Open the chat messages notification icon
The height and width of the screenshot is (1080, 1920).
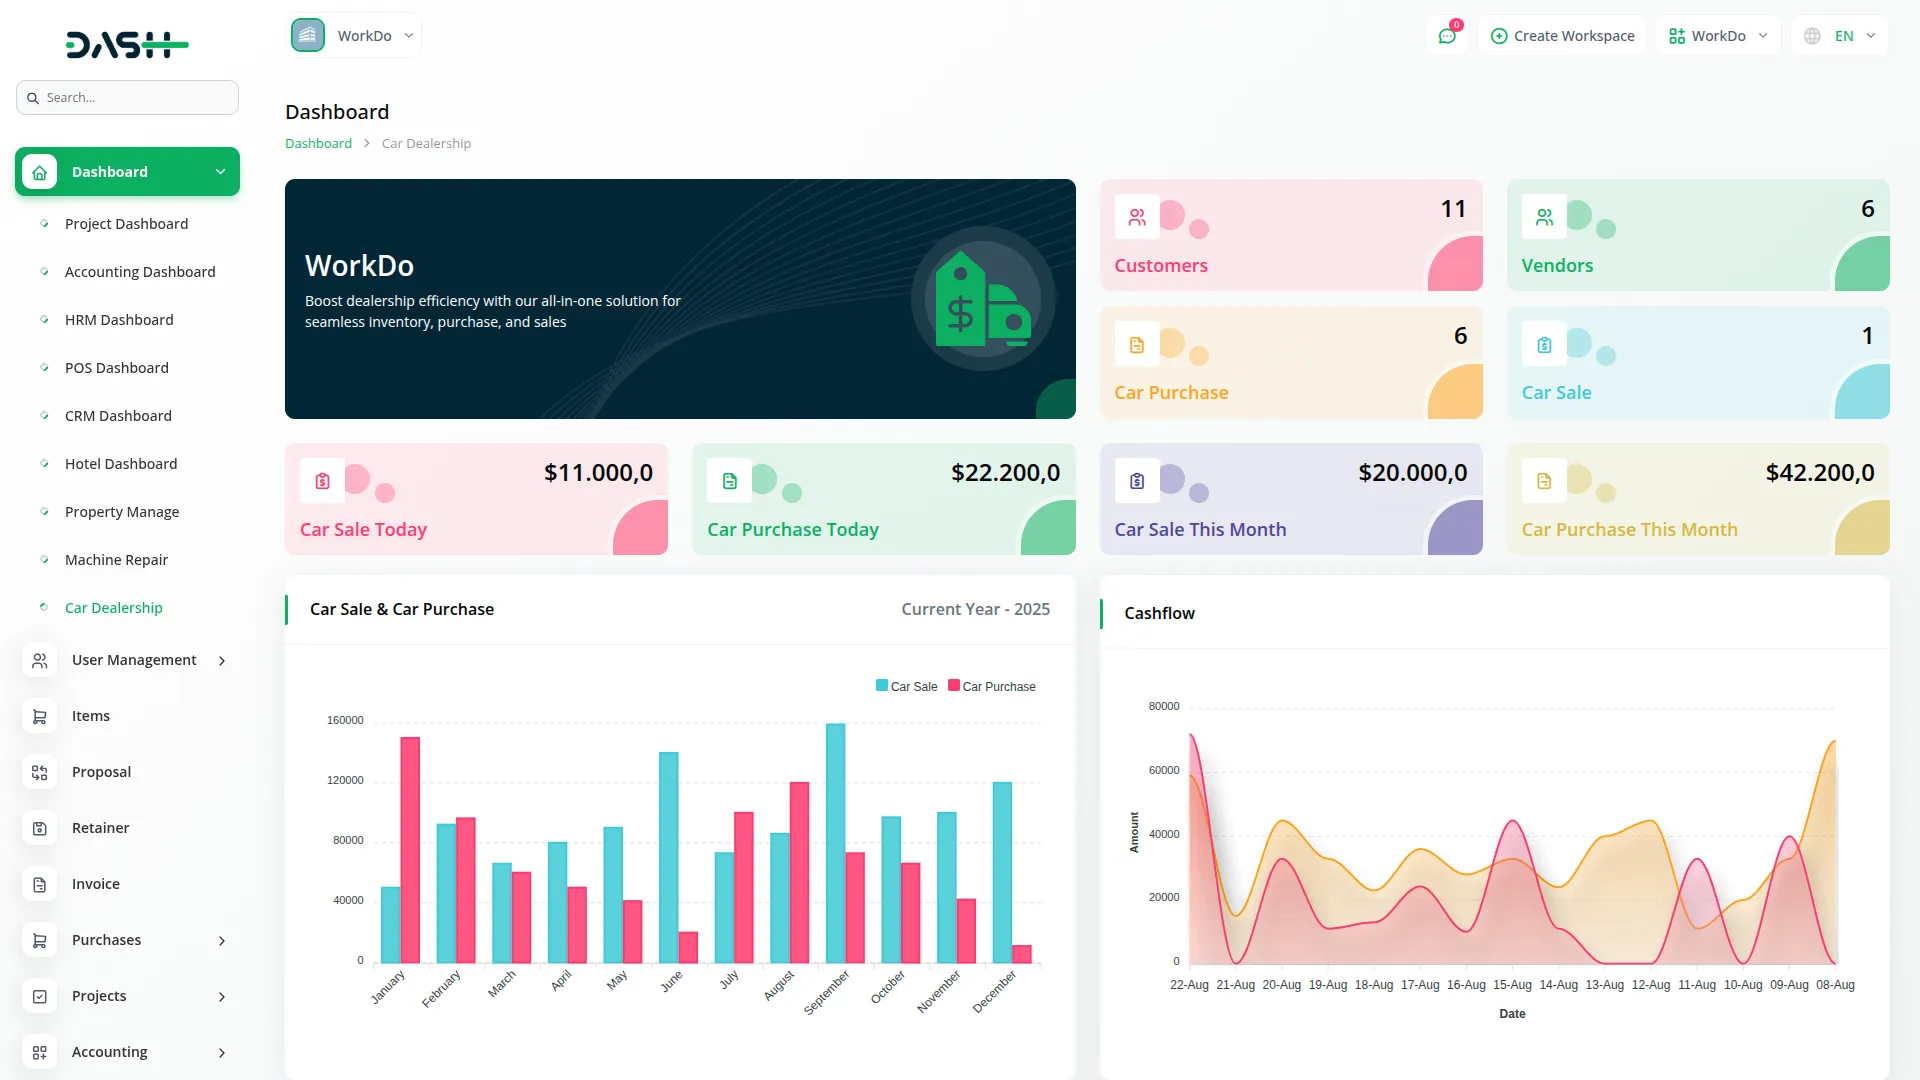coord(1446,36)
